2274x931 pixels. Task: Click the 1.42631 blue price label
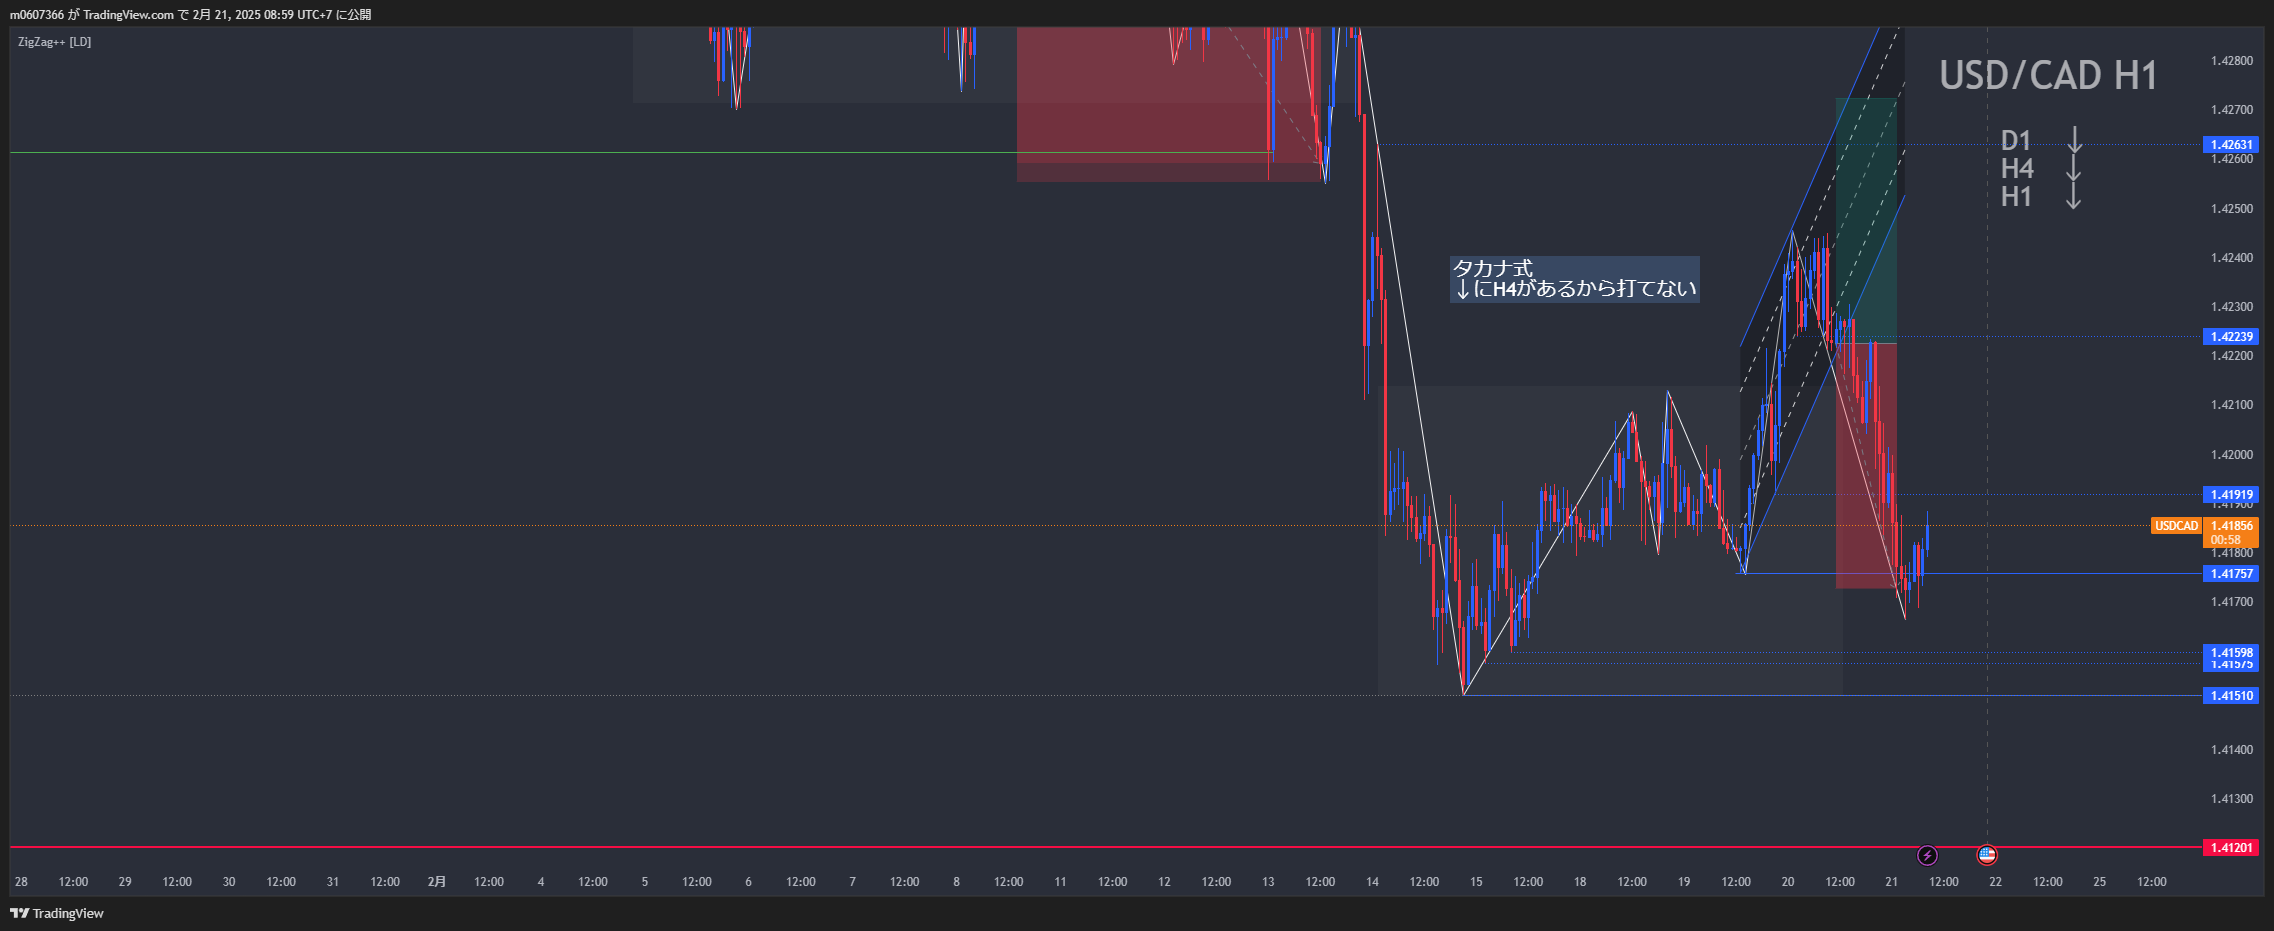(2231, 145)
